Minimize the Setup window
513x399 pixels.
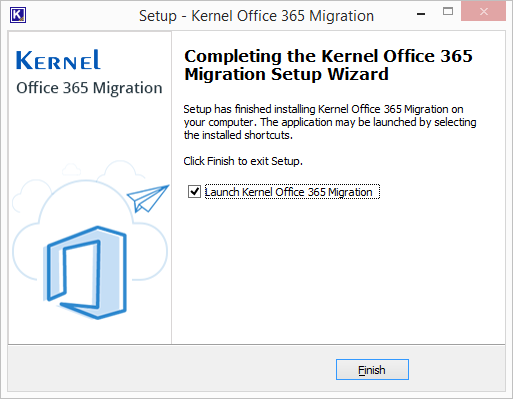(x=421, y=14)
